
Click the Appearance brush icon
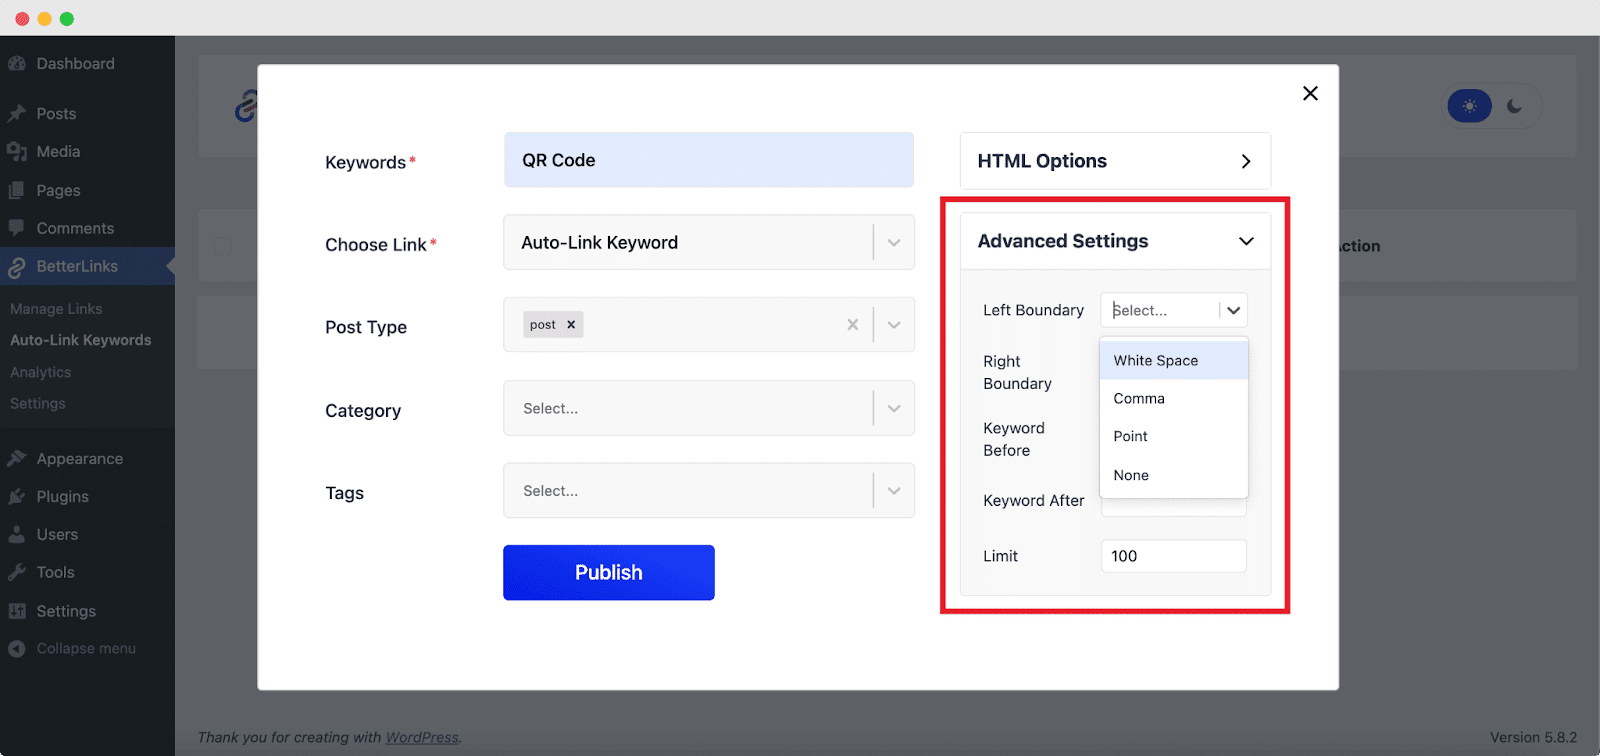[17, 459]
